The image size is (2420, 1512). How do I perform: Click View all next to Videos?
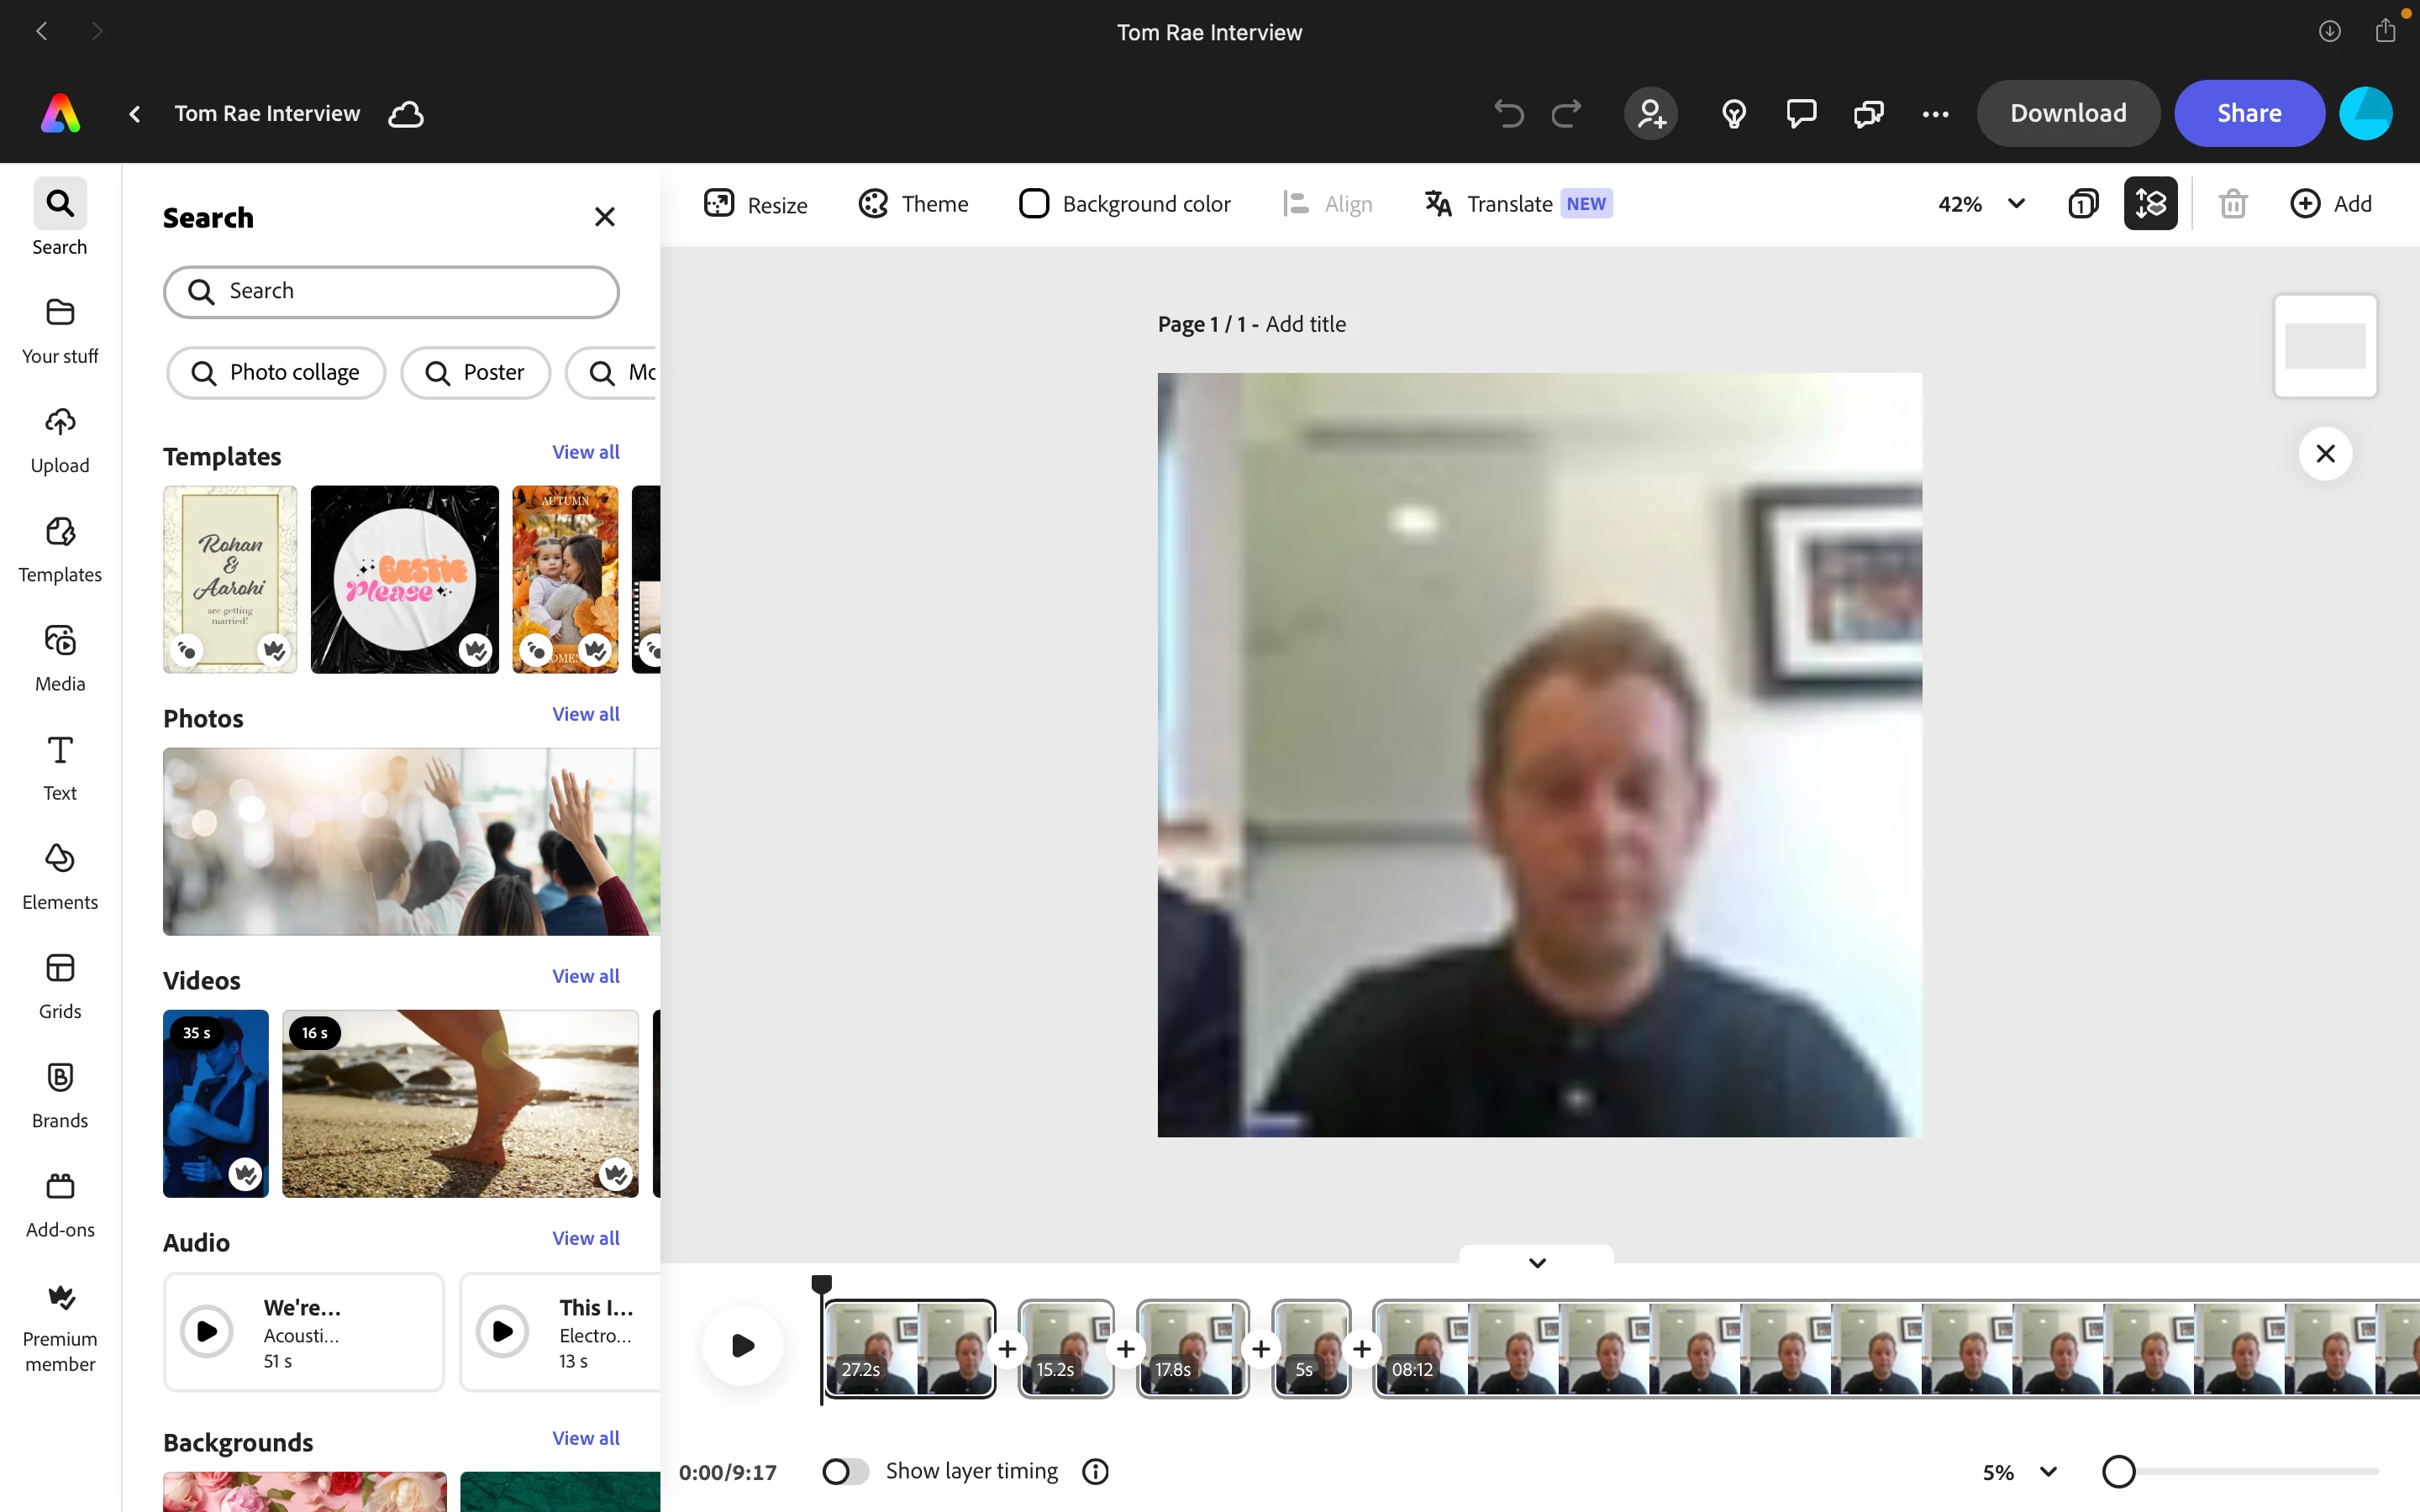point(585,976)
